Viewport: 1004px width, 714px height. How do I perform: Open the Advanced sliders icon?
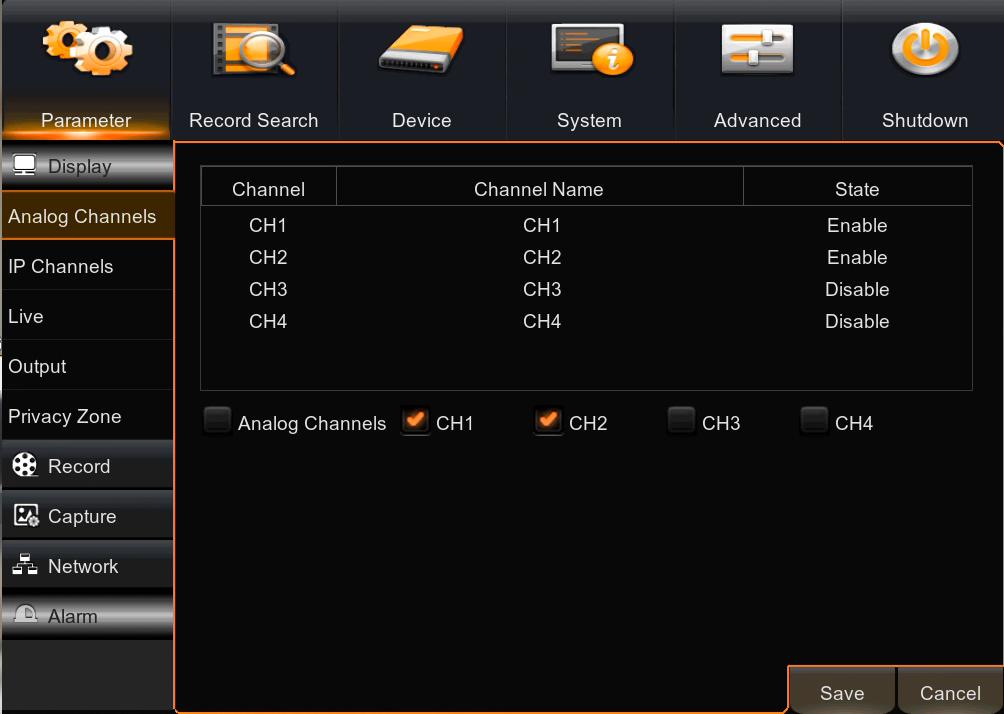(757, 50)
